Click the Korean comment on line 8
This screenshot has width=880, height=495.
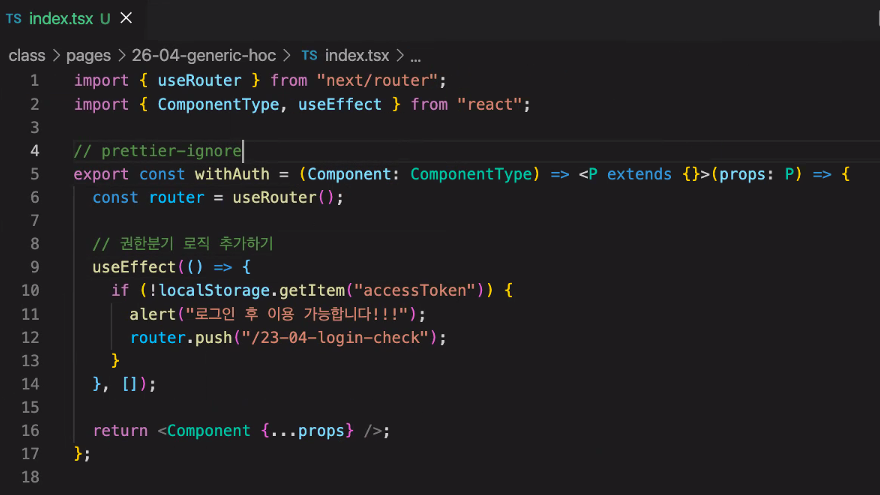[x=183, y=244]
